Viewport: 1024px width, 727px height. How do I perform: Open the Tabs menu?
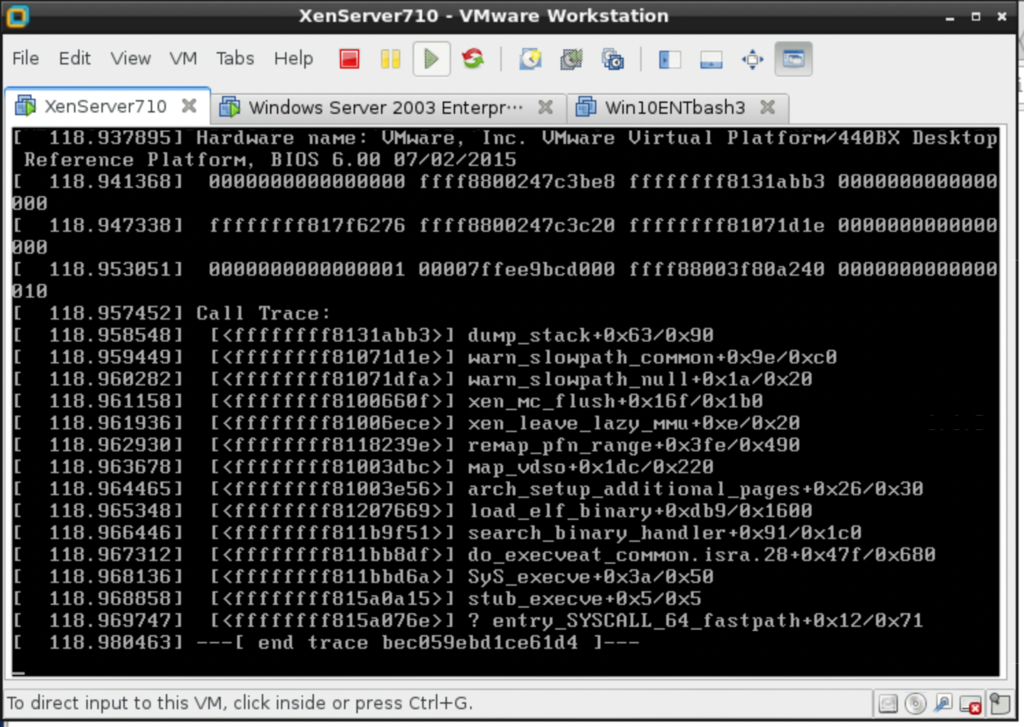[235, 58]
